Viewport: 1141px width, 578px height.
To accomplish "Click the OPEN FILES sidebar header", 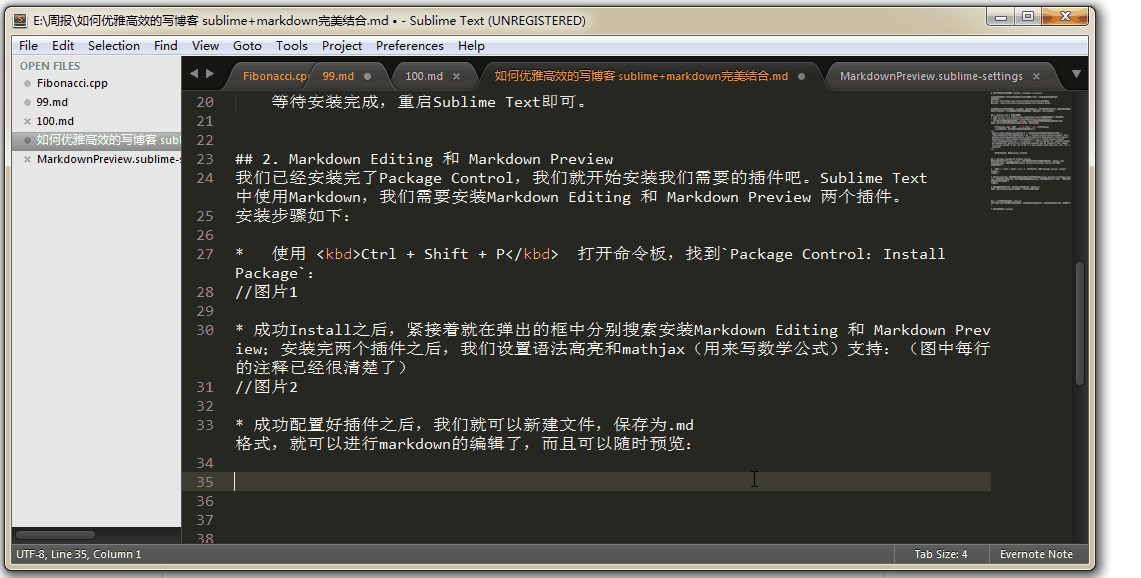I will click(50, 66).
